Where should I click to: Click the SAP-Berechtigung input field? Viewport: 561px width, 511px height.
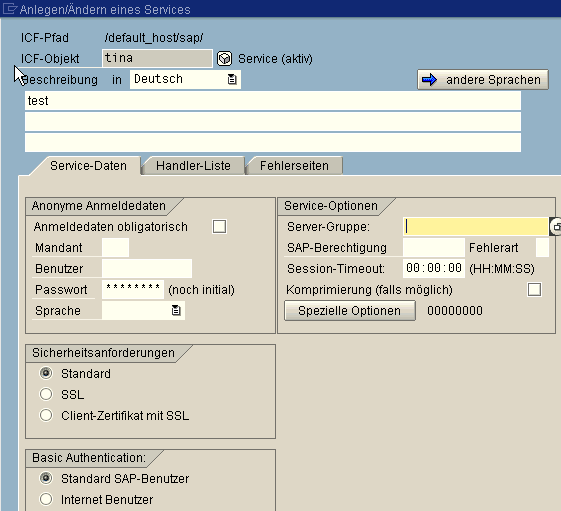coord(434,248)
